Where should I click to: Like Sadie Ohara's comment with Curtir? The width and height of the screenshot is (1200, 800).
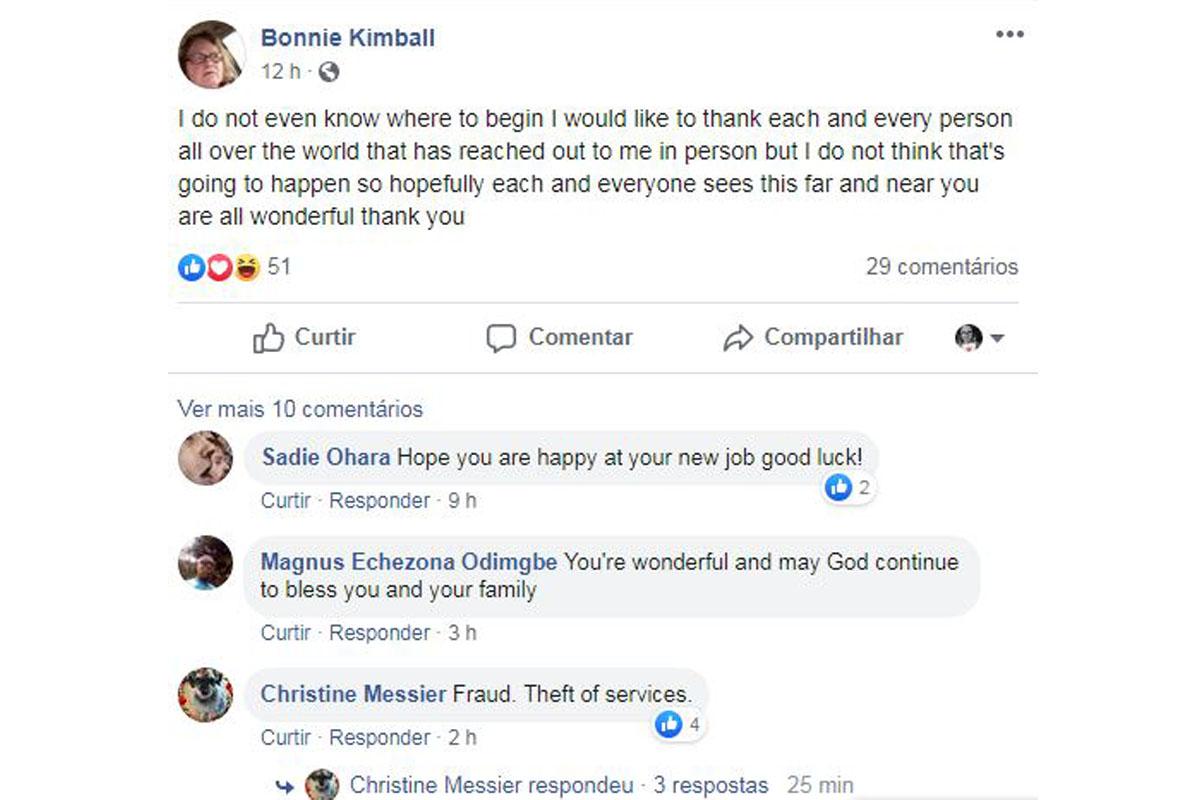[x=285, y=501]
